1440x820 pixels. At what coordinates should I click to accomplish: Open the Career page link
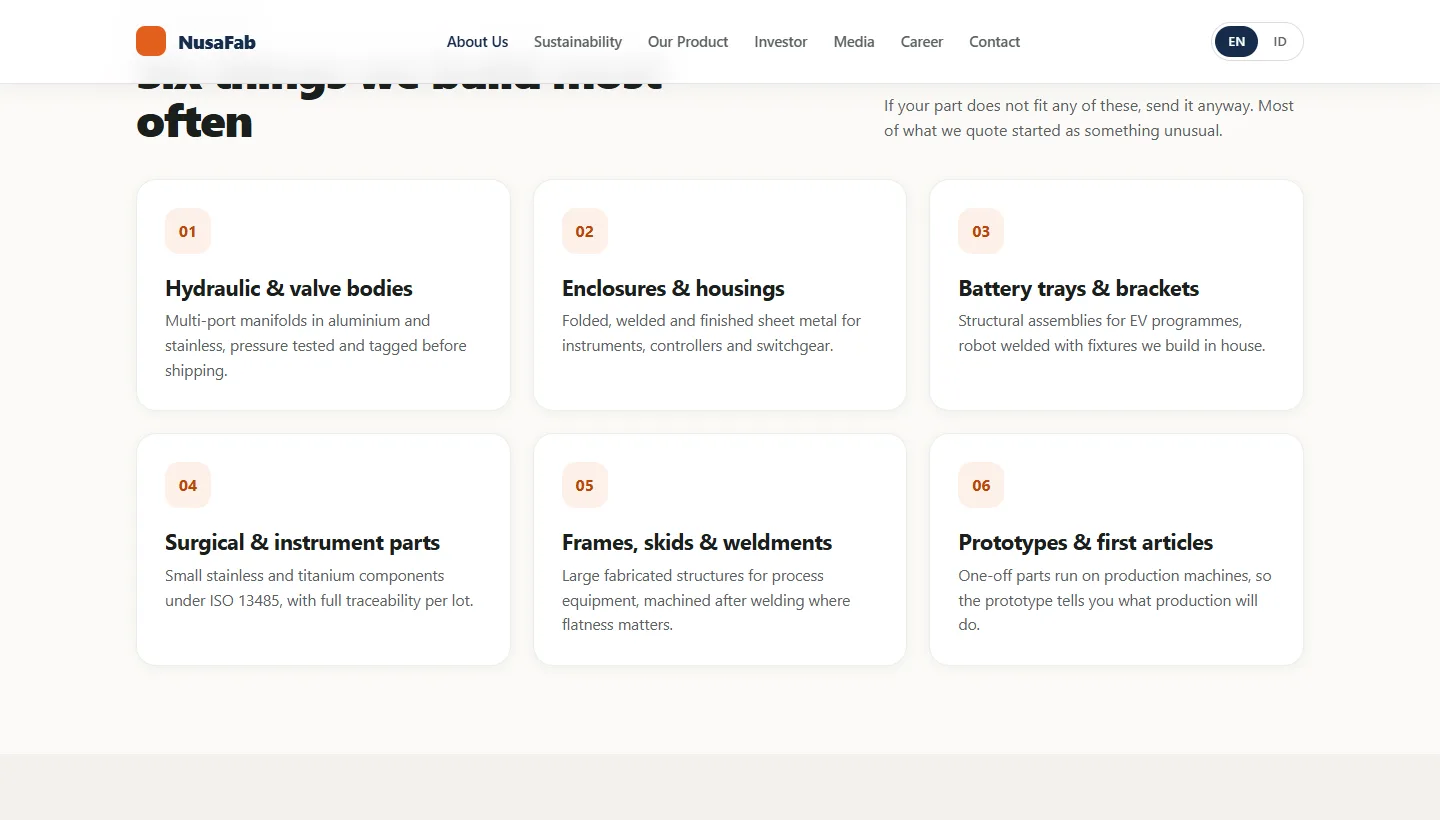(x=922, y=42)
